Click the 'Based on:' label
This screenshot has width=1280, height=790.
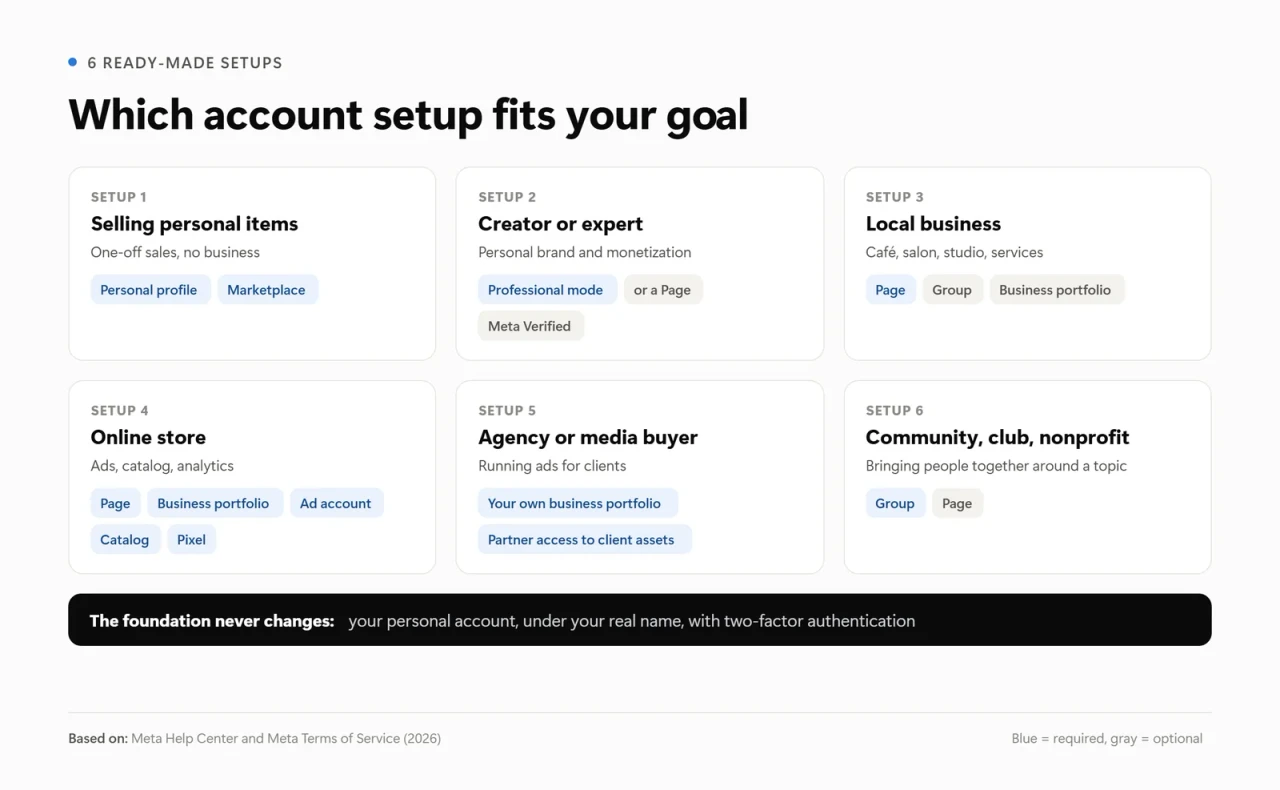98,738
